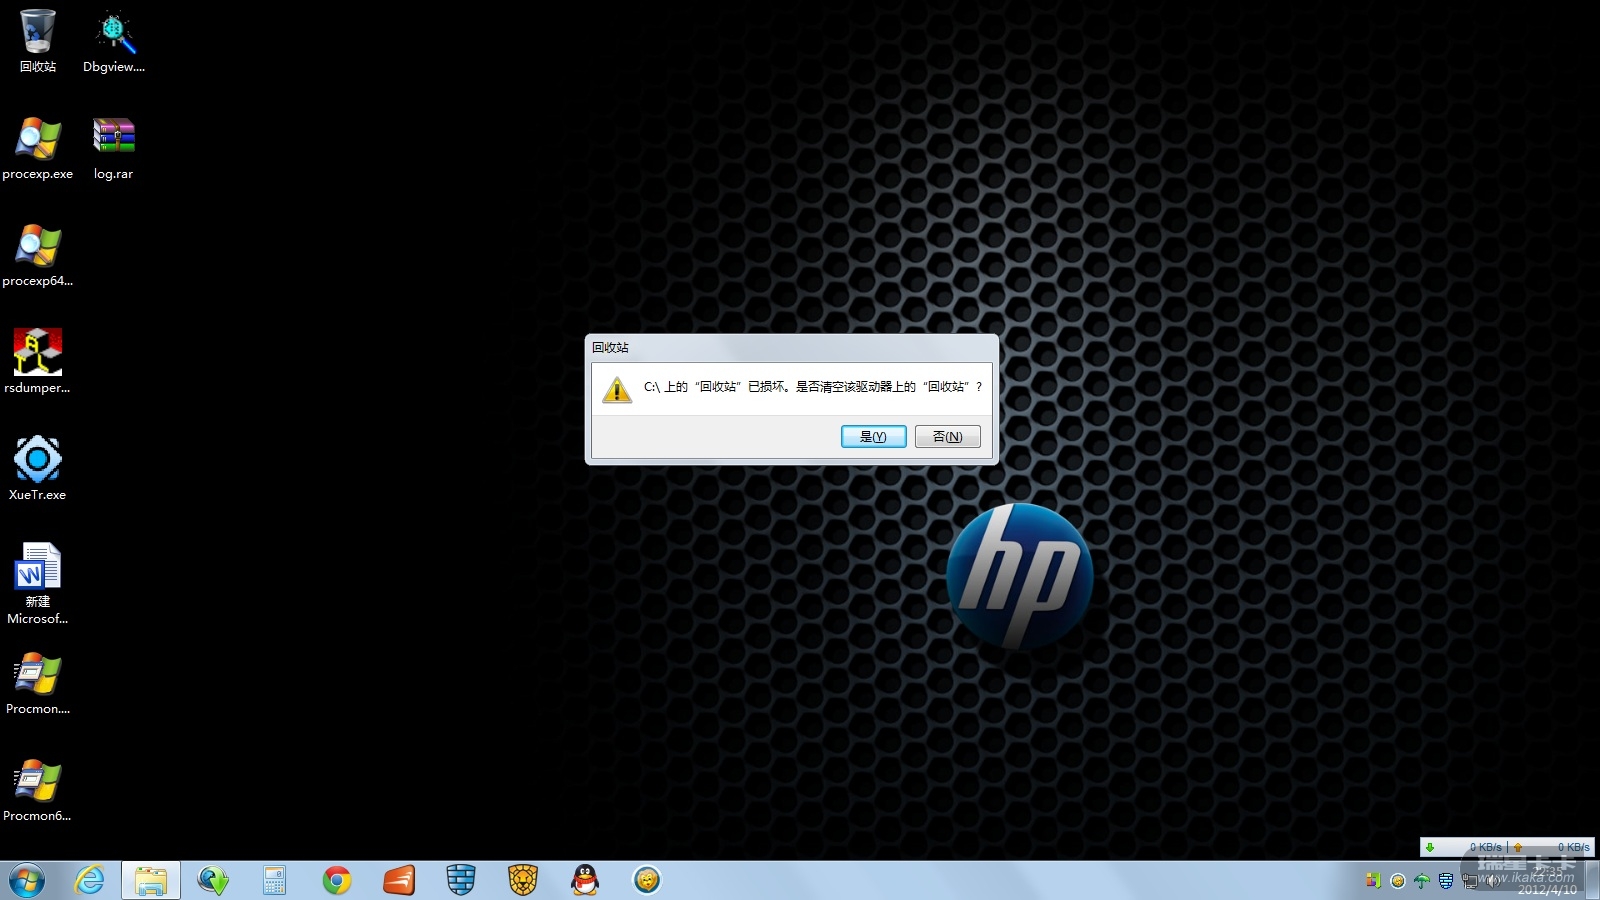
Task: Open QQ penguin from the taskbar
Action: click(585, 881)
